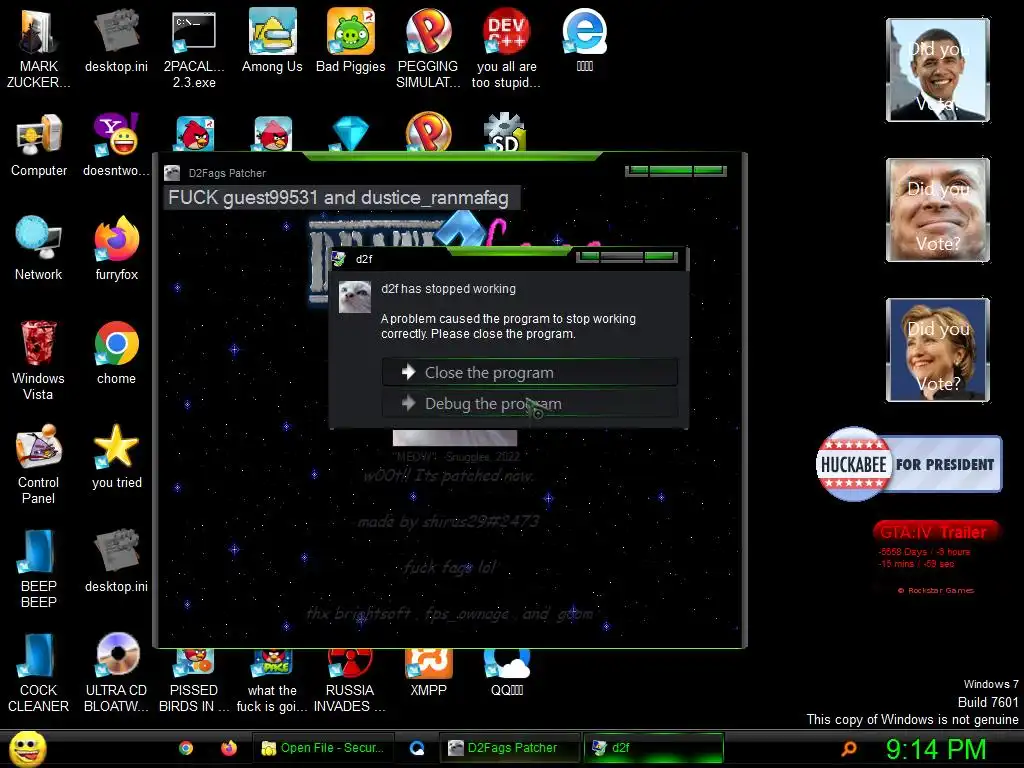Open the Internet Explorer desktop shortcut
The width and height of the screenshot is (1024, 768).
584,40
